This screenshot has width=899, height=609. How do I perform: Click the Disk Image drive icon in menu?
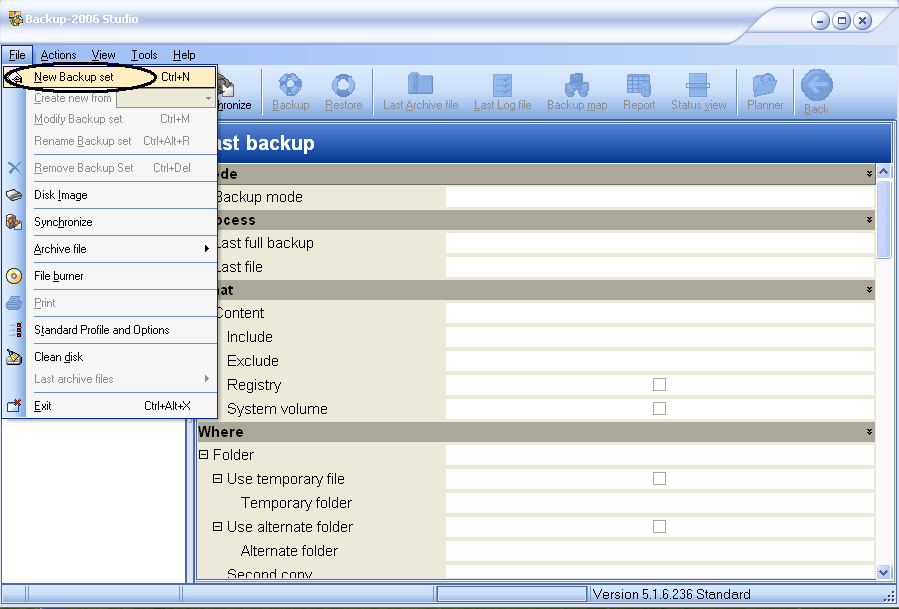click(14, 195)
